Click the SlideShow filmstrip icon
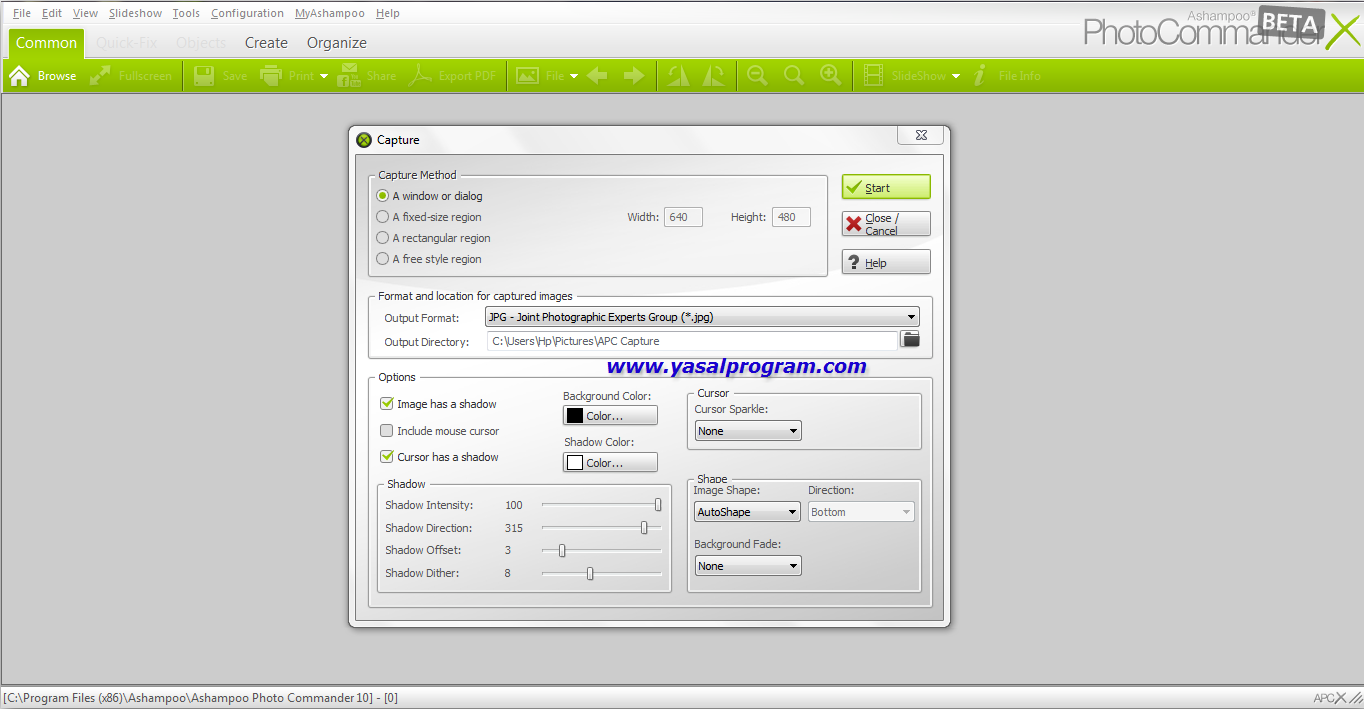This screenshot has height=709, width=1364. click(x=873, y=76)
